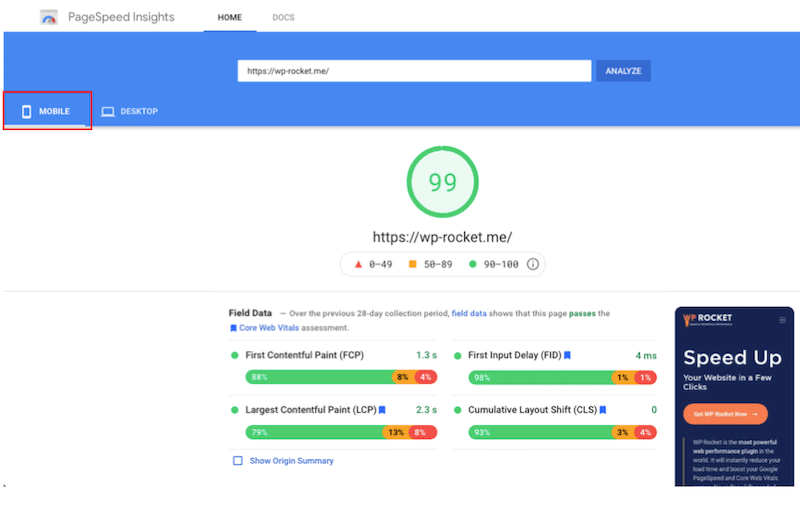This screenshot has height=507, width=800.
Task: Click the First Contentful Paint (FCP) label
Action: (305, 355)
